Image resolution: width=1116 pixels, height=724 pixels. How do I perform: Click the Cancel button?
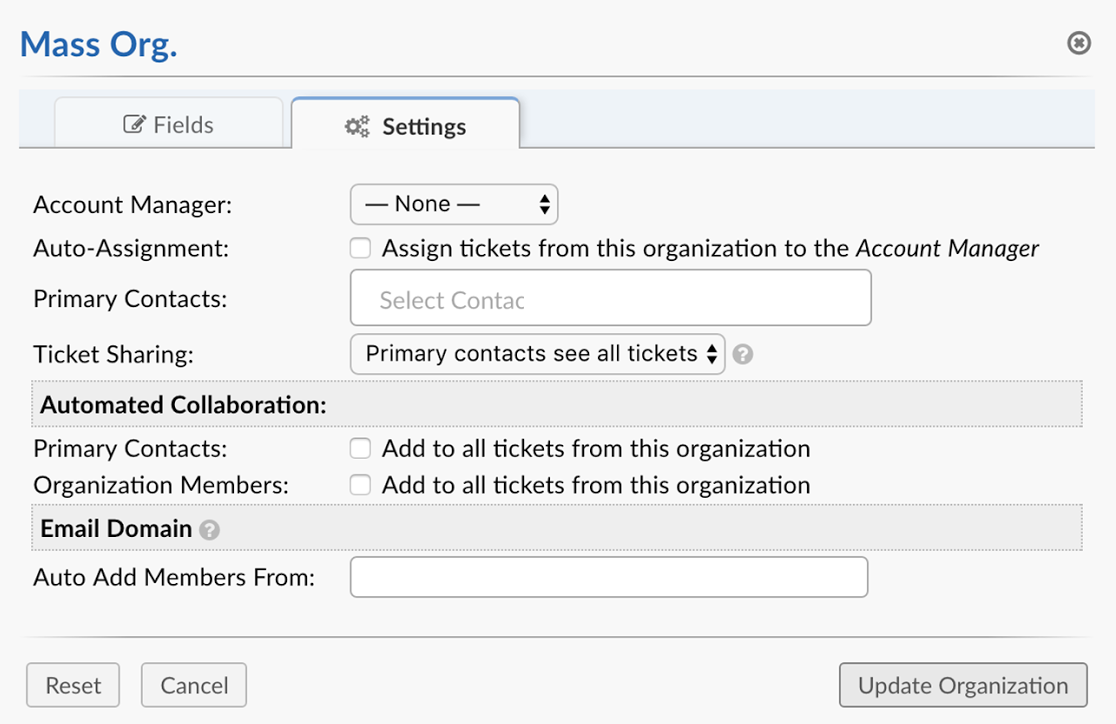pos(193,685)
